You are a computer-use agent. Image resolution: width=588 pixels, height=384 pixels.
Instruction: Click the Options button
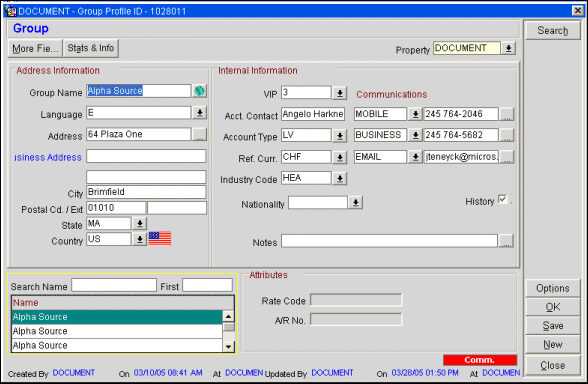tap(553, 288)
